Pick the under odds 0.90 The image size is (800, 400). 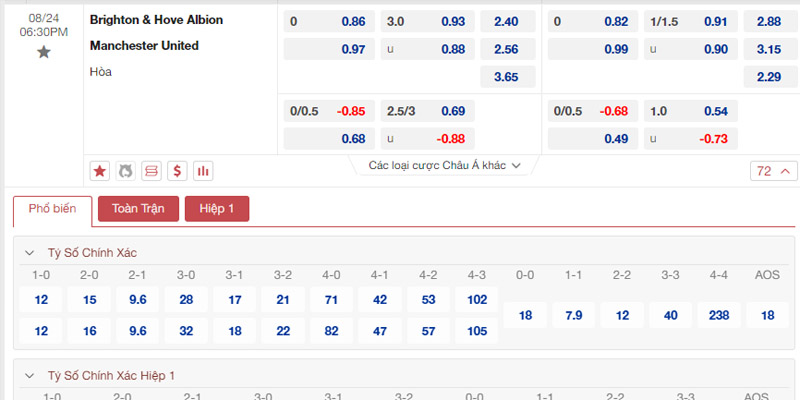[x=691, y=49]
